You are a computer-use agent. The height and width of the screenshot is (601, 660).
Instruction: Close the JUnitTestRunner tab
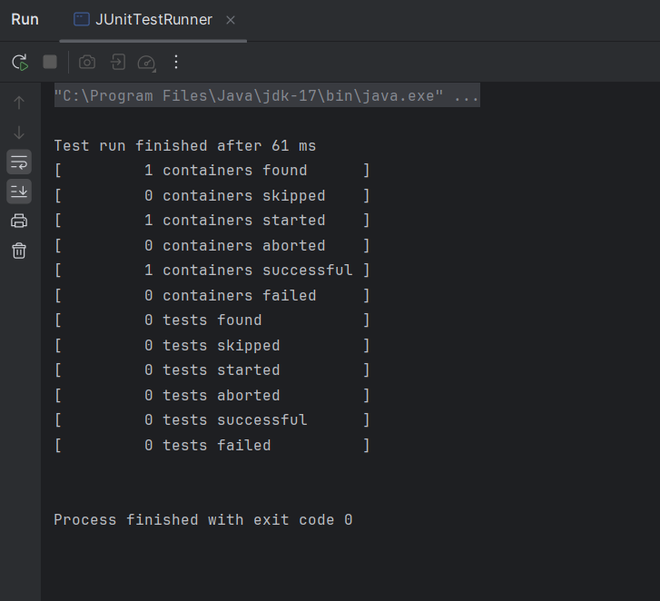(231, 20)
